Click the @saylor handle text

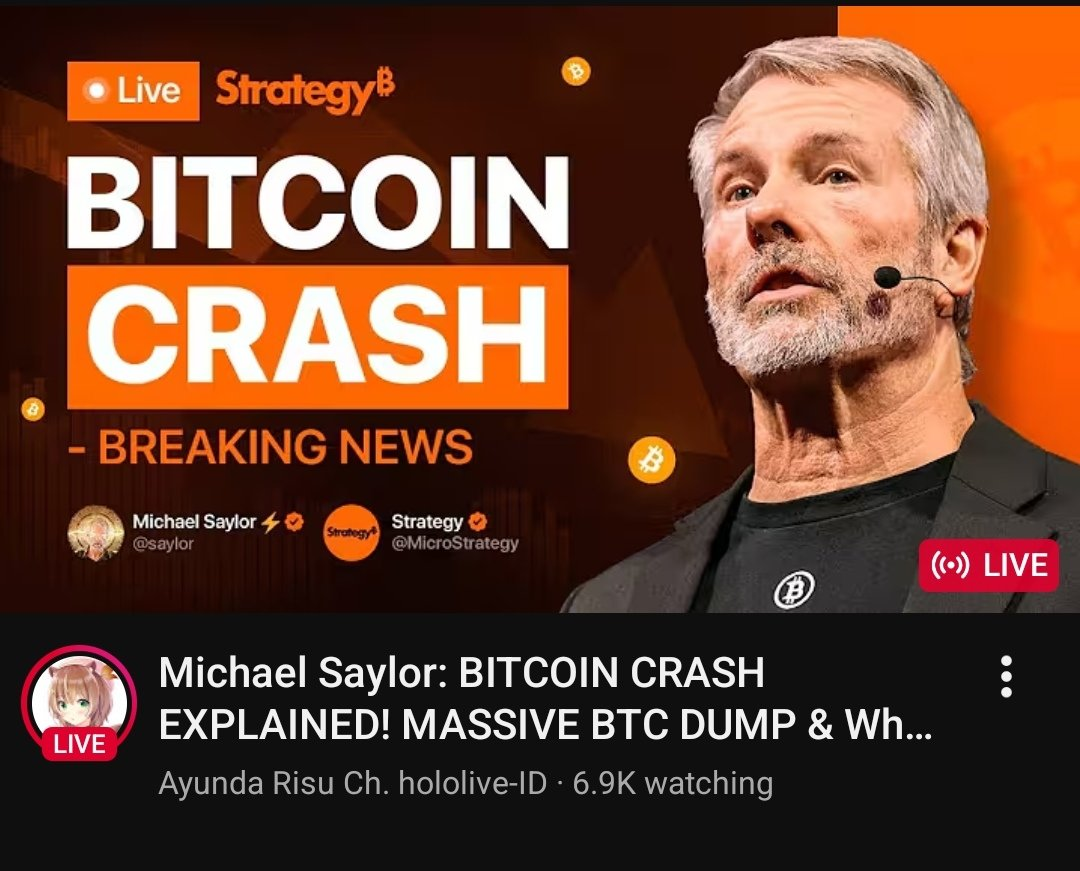click(x=163, y=544)
